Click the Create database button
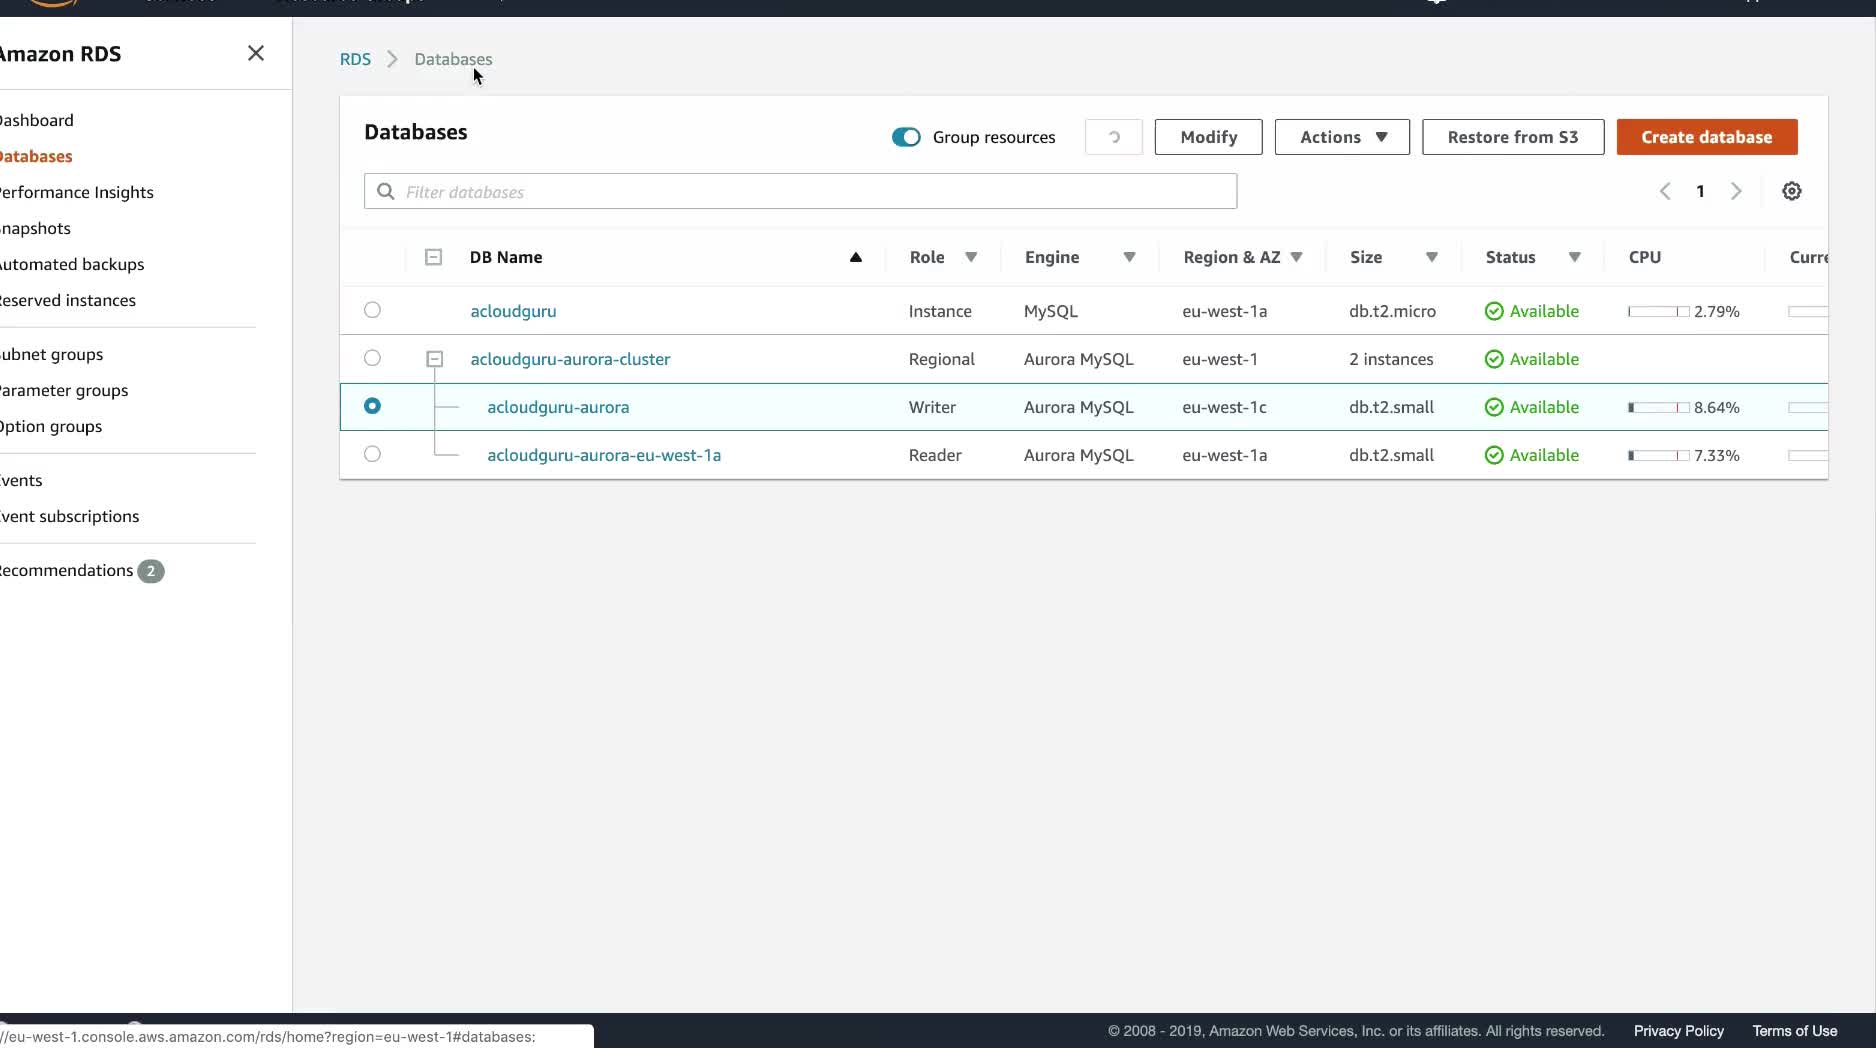This screenshot has width=1876, height=1048. [1706, 137]
